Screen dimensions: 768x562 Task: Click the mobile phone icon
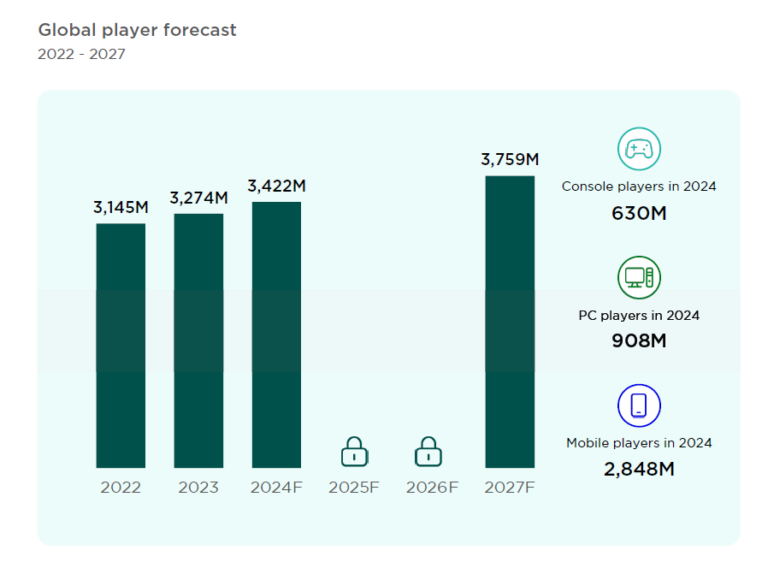638,405
